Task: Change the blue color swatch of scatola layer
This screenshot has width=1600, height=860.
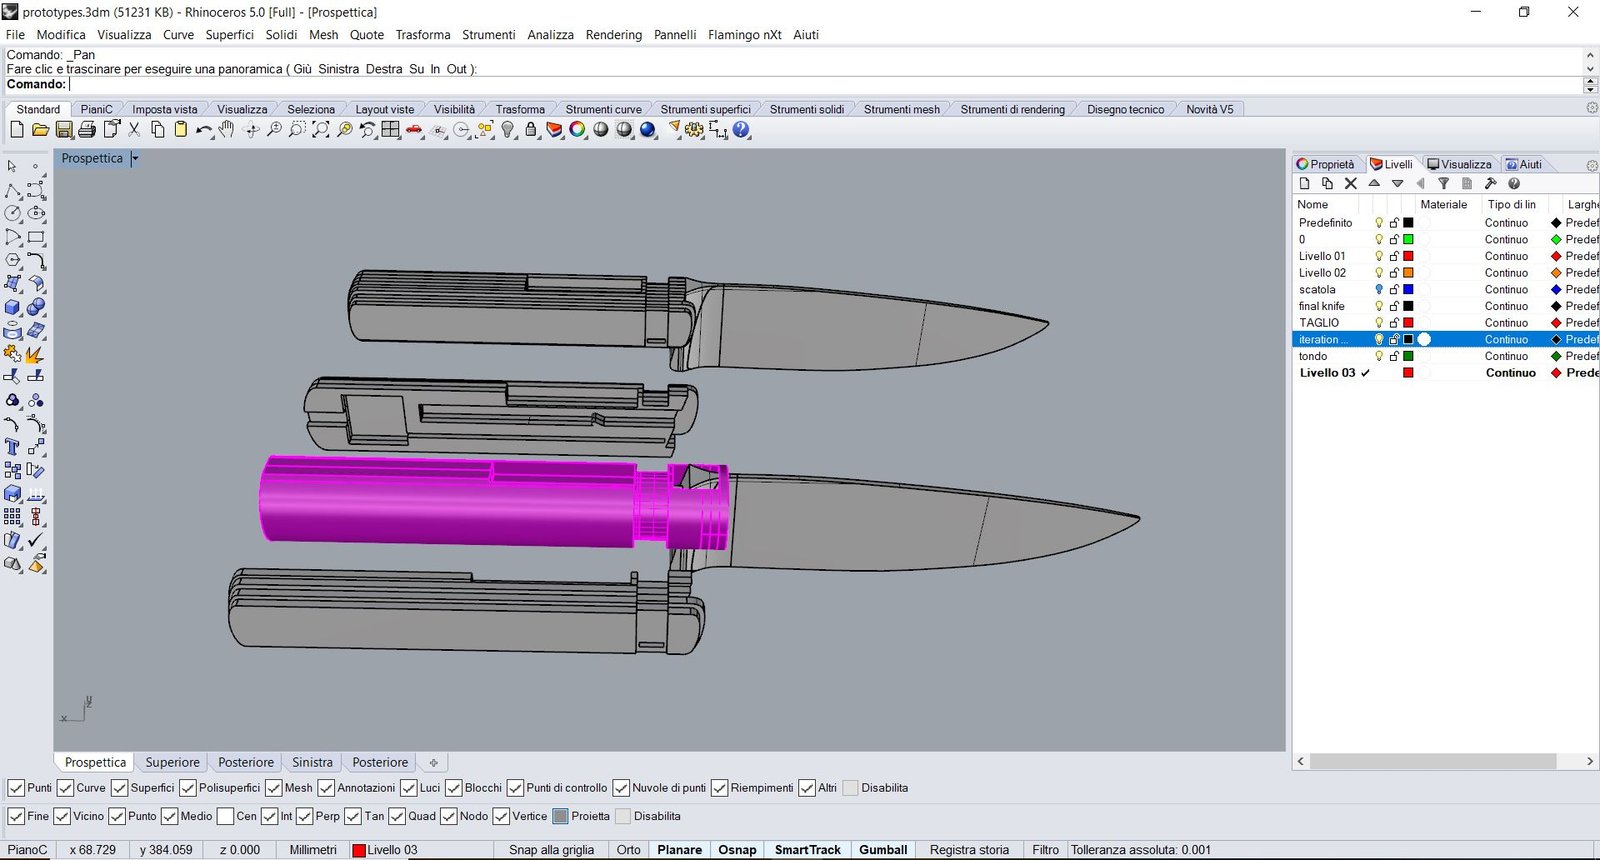Action: pos(1408,290)
